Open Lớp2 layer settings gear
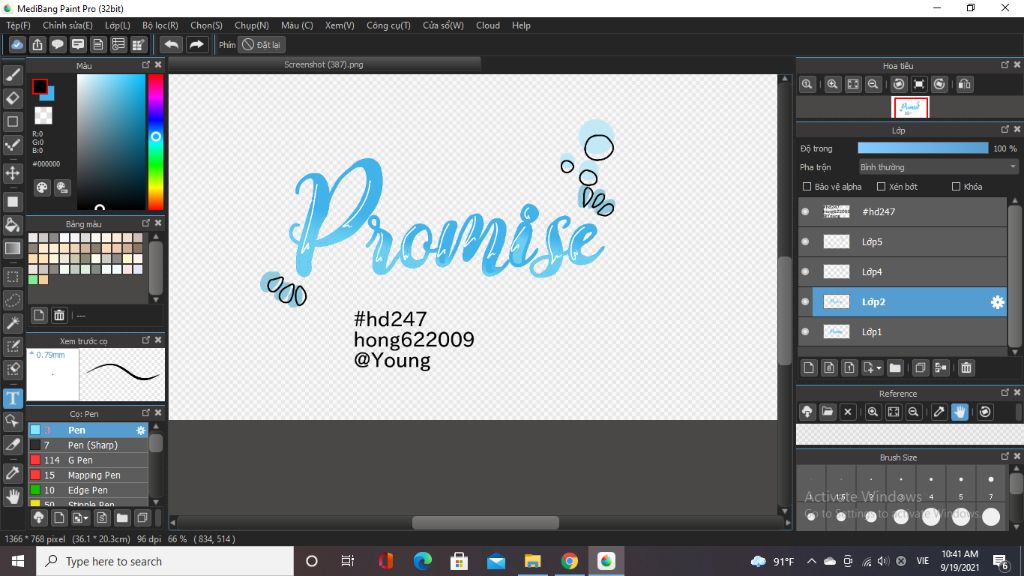This screenshot has height=576, width=1024. (x=997, y=302)
